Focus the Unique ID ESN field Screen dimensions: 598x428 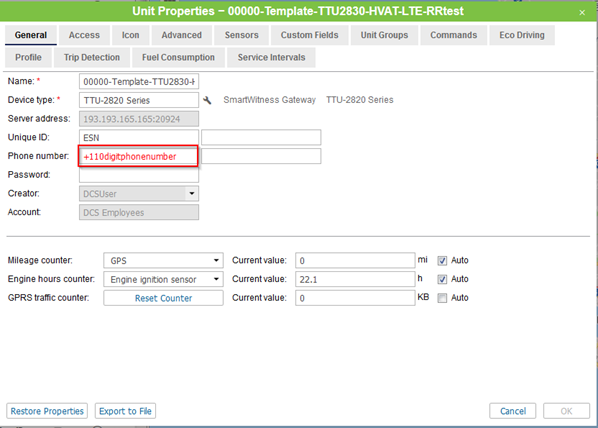139,137
